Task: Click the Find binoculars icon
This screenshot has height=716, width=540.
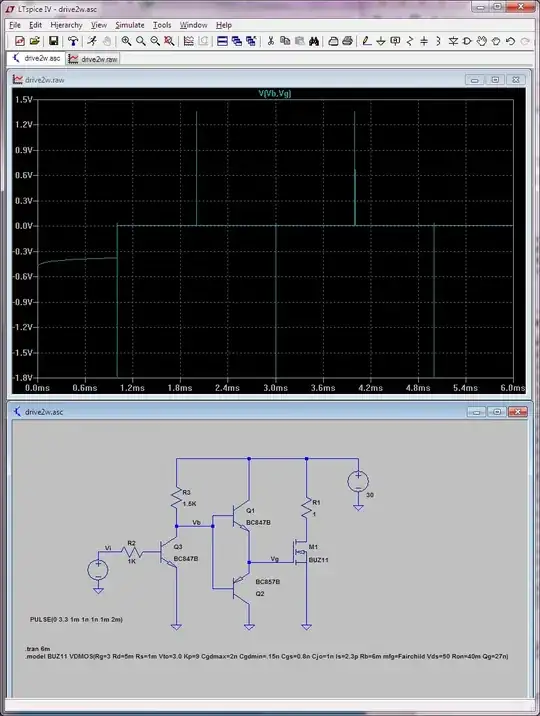Action: click(x=314, y=41)
